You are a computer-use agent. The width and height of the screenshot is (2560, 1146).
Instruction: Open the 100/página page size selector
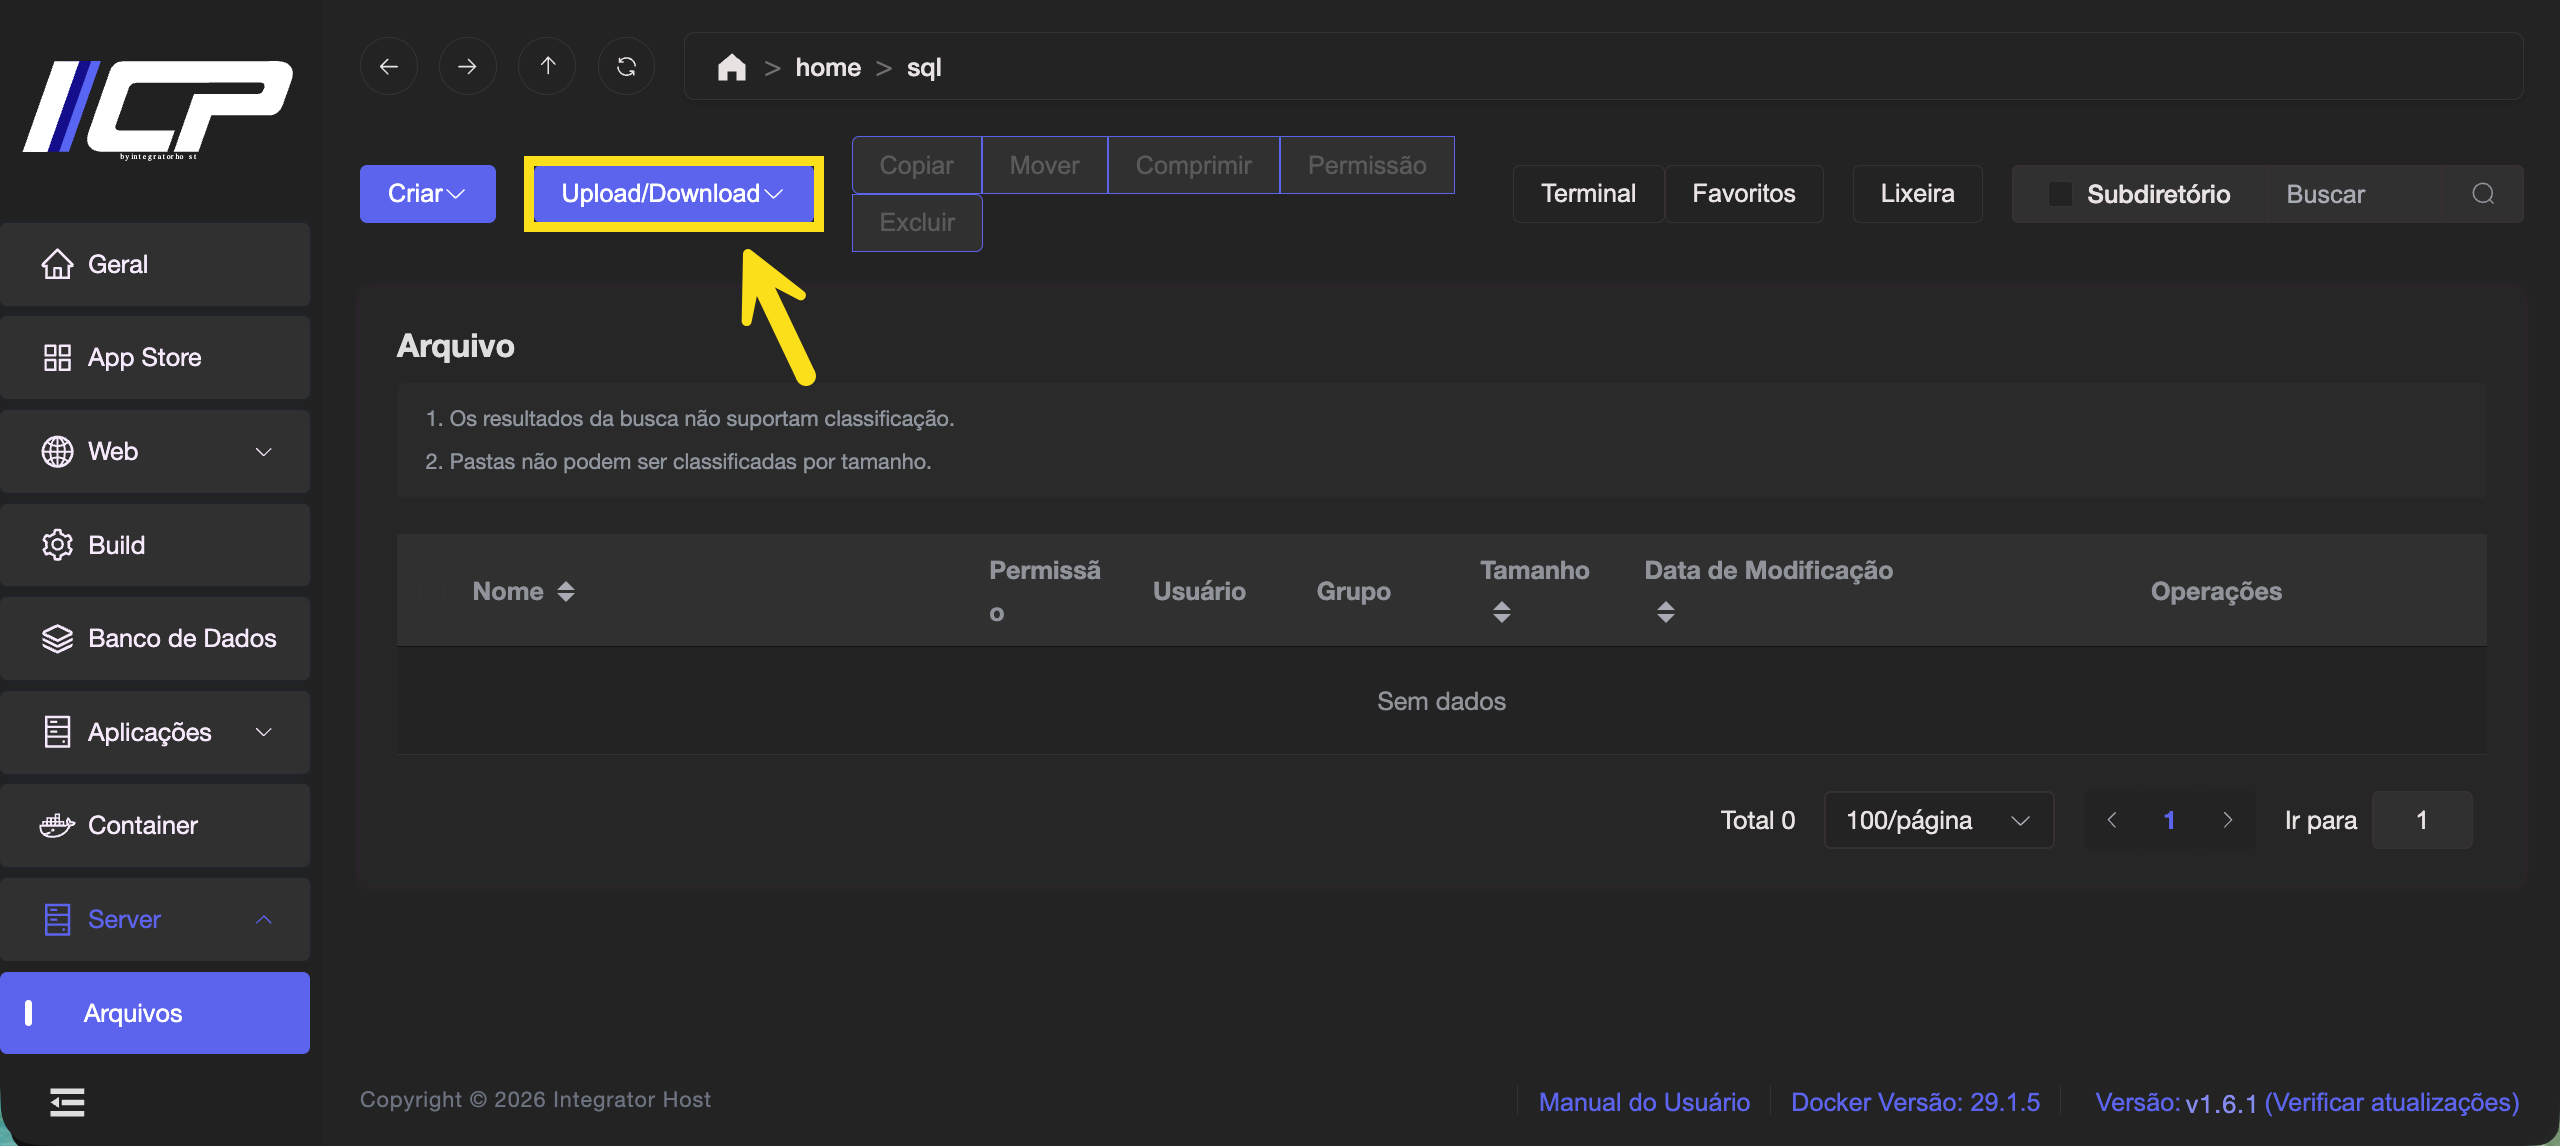[x=1938, y=820]
